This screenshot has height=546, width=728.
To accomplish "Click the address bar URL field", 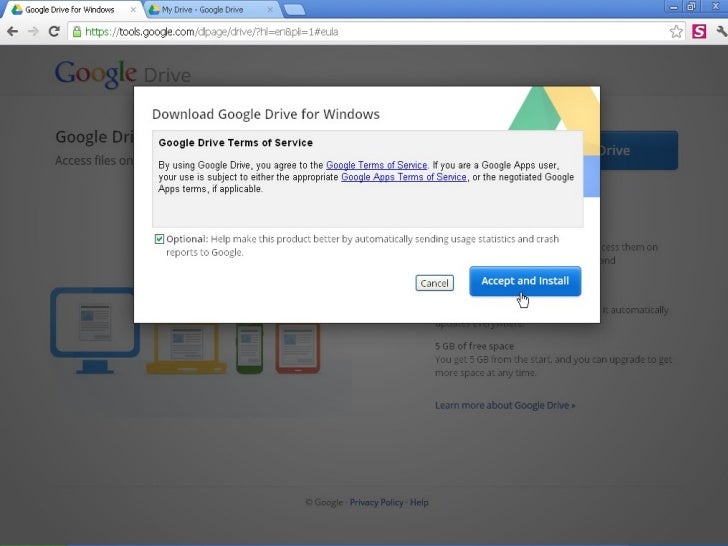I will [x=369, y=32].
